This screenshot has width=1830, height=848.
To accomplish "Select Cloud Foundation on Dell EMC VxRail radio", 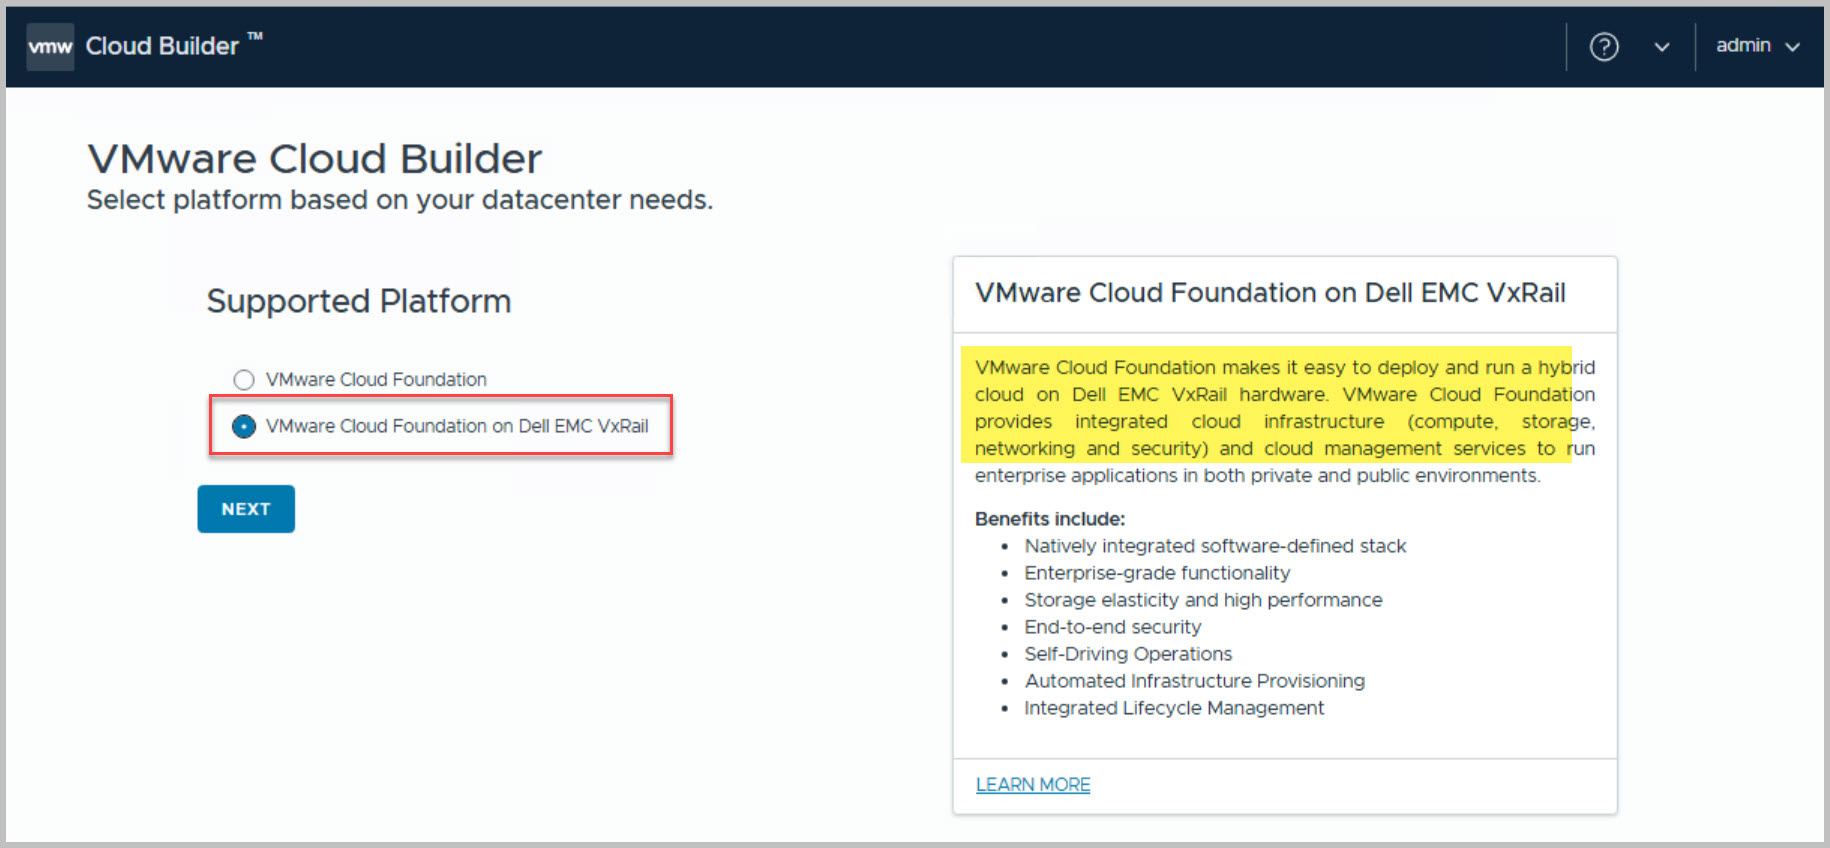I will [244, 426].
